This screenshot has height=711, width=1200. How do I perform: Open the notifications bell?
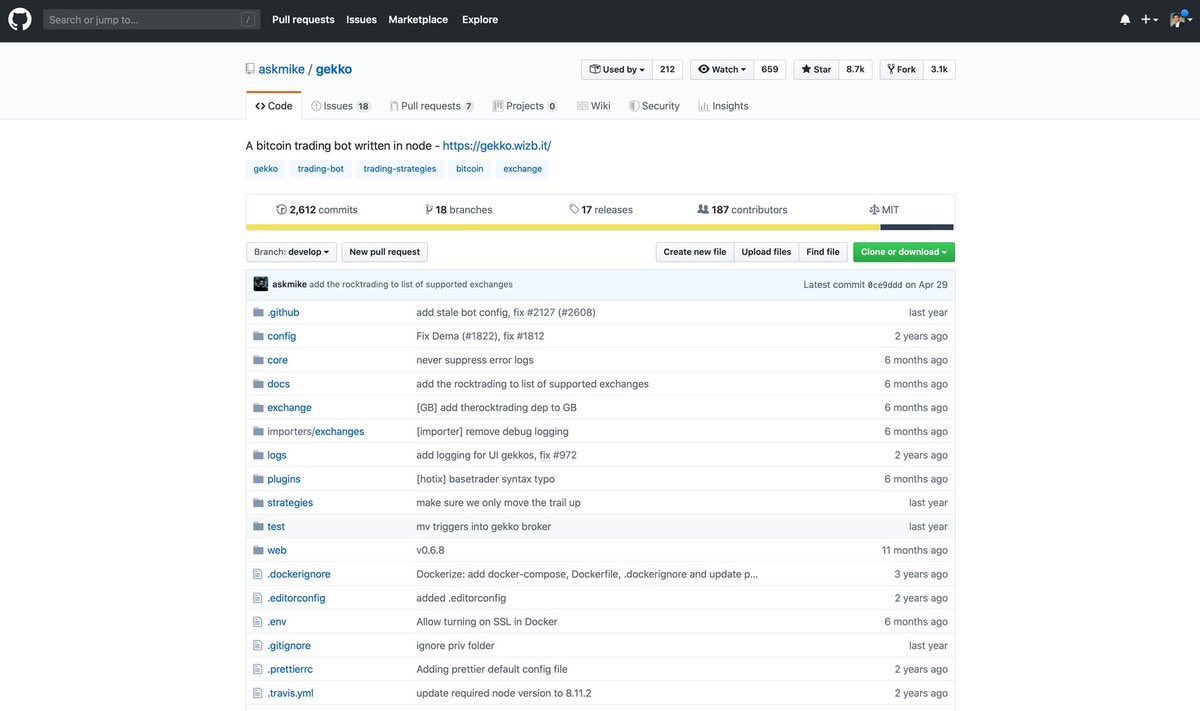[x=1125, y=19]
